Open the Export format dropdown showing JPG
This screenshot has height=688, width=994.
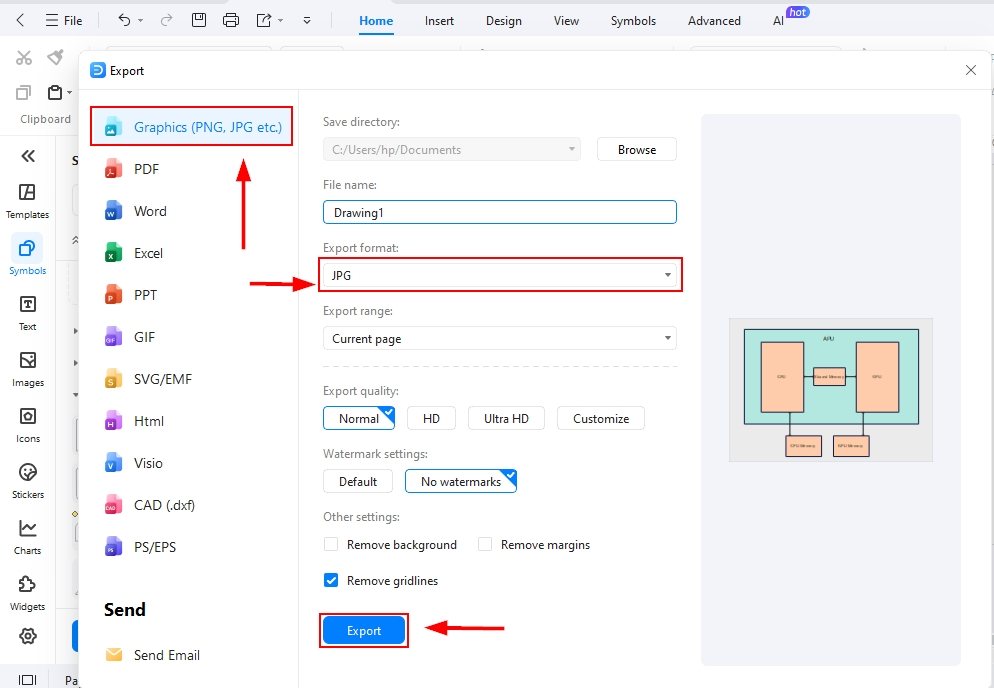(x=500, y=274)
